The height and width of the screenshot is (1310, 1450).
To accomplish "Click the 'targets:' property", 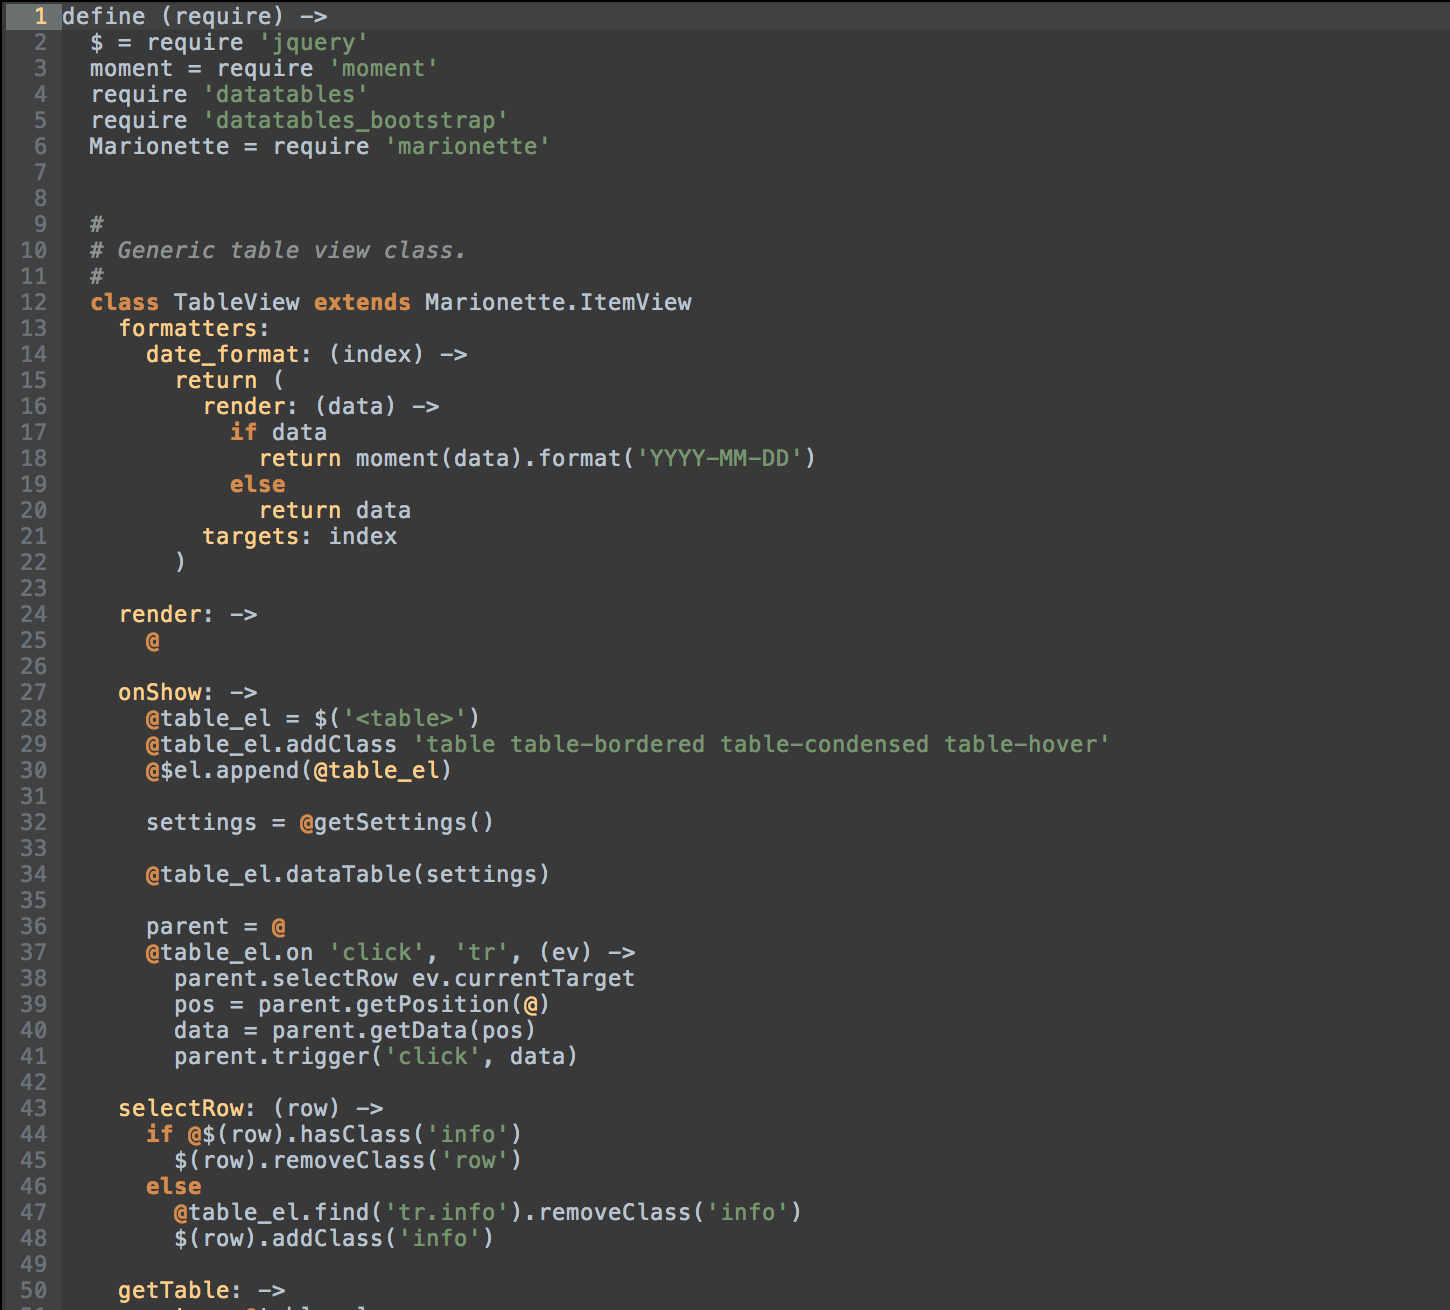I will coord(257,536).
